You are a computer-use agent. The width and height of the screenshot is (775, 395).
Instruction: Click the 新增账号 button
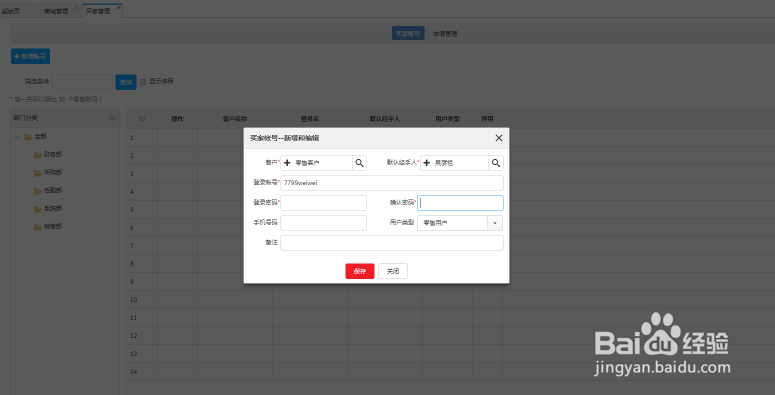point(31,56)
